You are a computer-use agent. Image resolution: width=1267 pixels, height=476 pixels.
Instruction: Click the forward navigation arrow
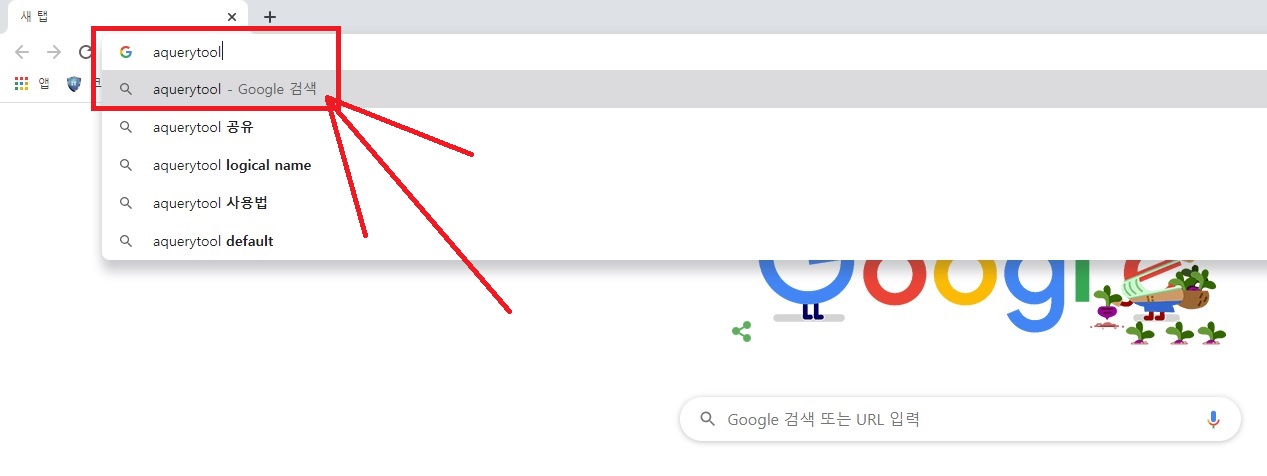[54, 52]
